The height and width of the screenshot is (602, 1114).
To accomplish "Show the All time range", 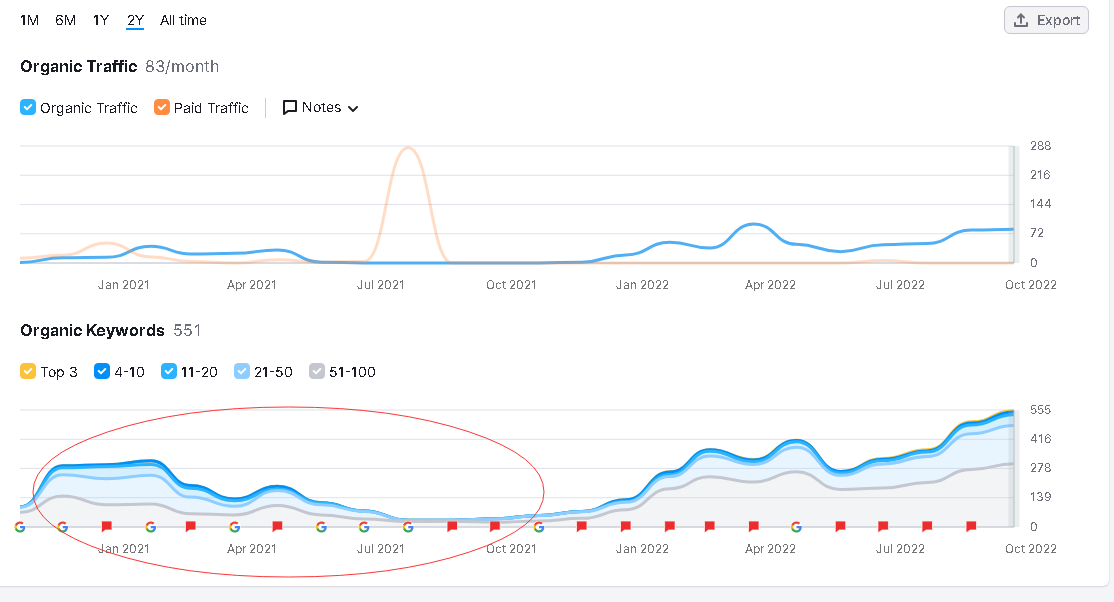I will point(183,20).
